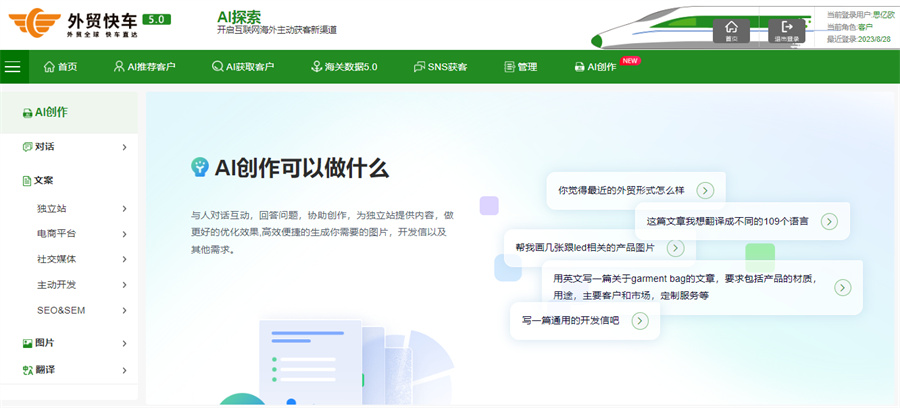Click the hamburger menu icon
This screenshot has height=408, width=900.
(x=12, y=67)
